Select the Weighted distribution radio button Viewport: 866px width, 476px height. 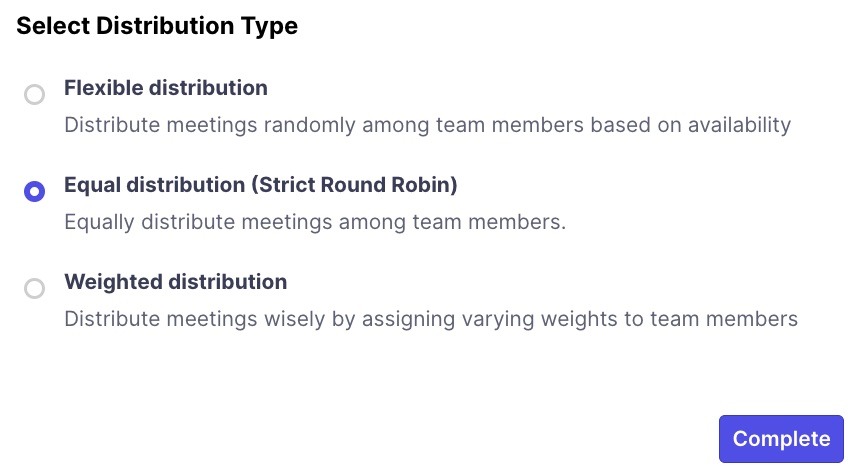tap(34, 289)
